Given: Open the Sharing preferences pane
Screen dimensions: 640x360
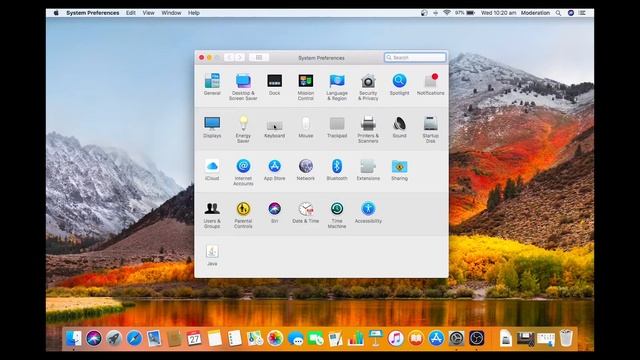Looking at the screenshot, I should click(399, 169).
